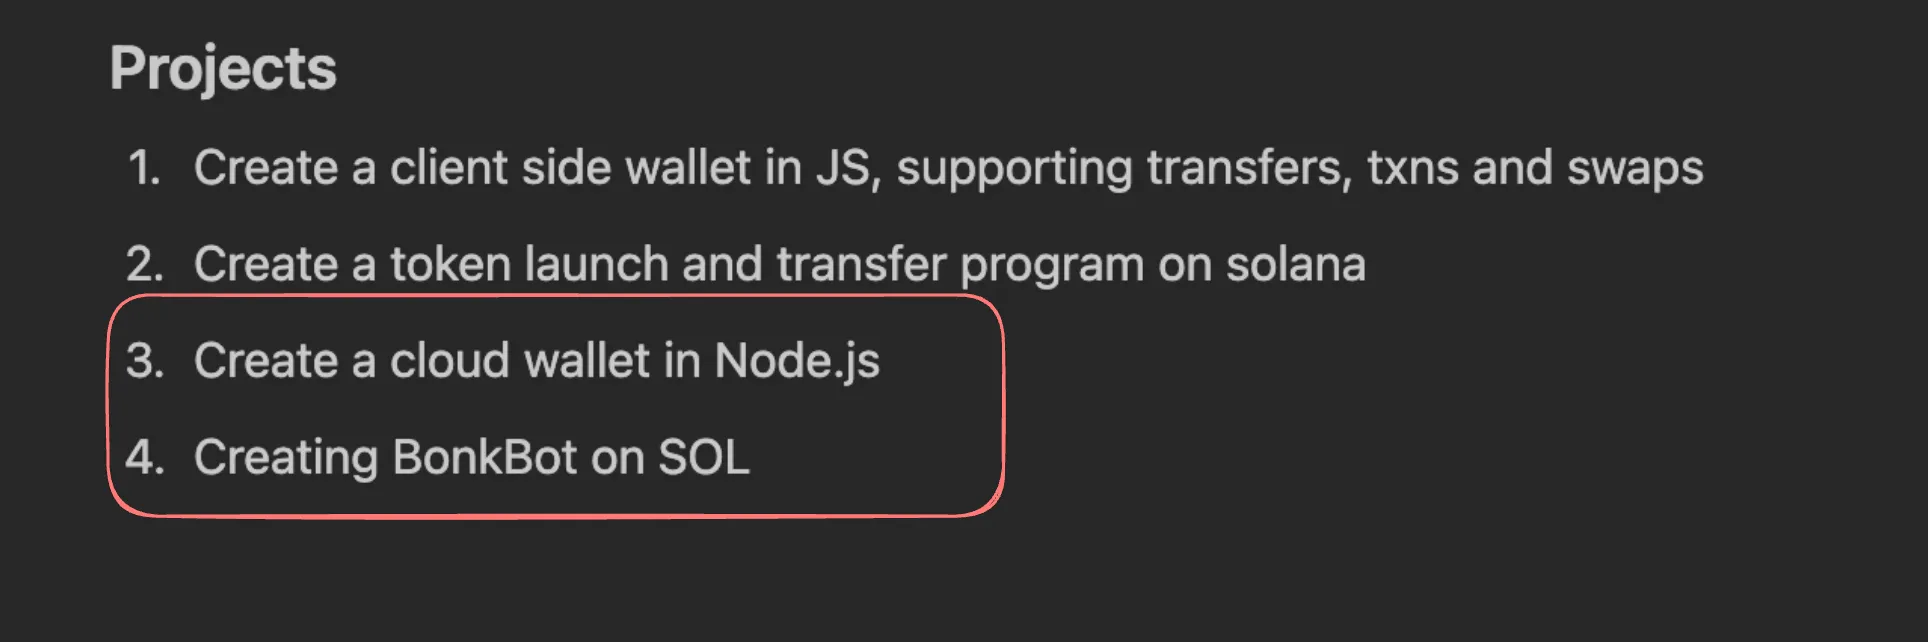Click the word "Creating" in item four
The image size is (1928, 642).
click(285, 459)
